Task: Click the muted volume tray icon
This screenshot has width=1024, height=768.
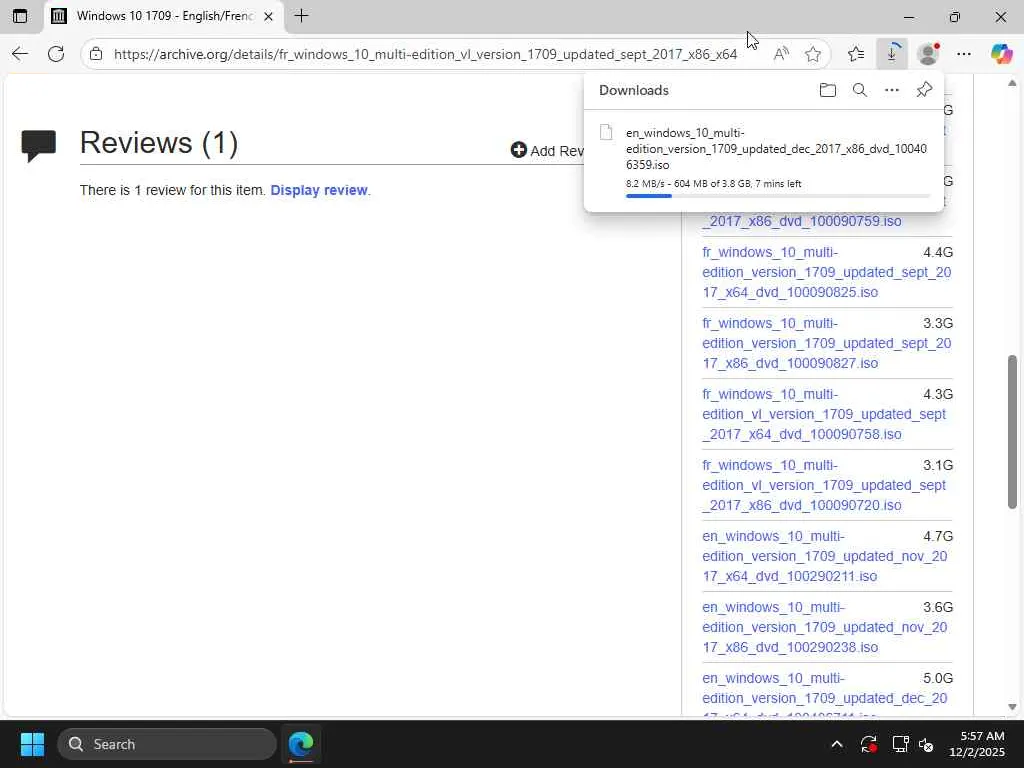Action: 926,744
